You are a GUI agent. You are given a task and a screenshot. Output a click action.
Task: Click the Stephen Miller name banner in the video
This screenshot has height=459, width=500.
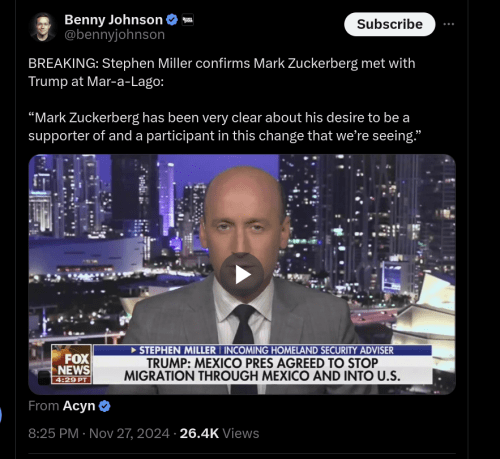coord(262,350)
